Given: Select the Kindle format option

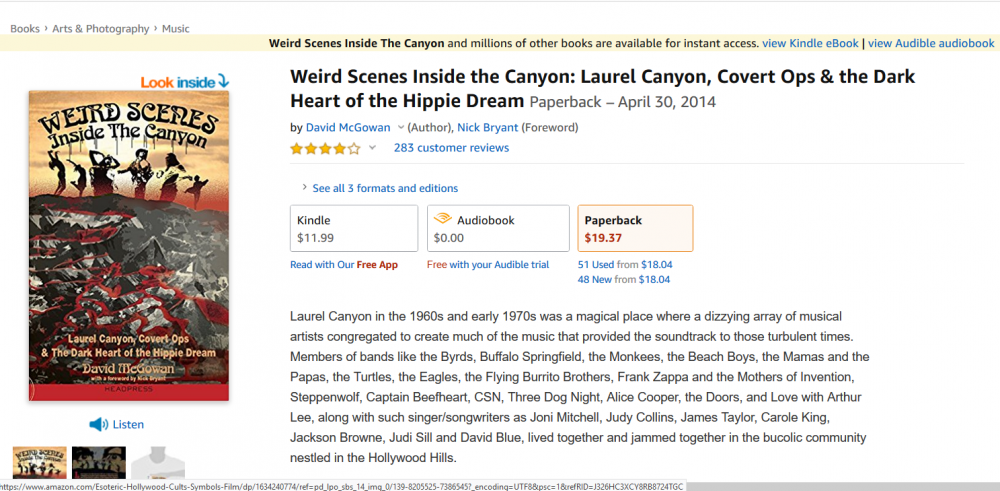Looking at the screenshot, I should 354,229.
